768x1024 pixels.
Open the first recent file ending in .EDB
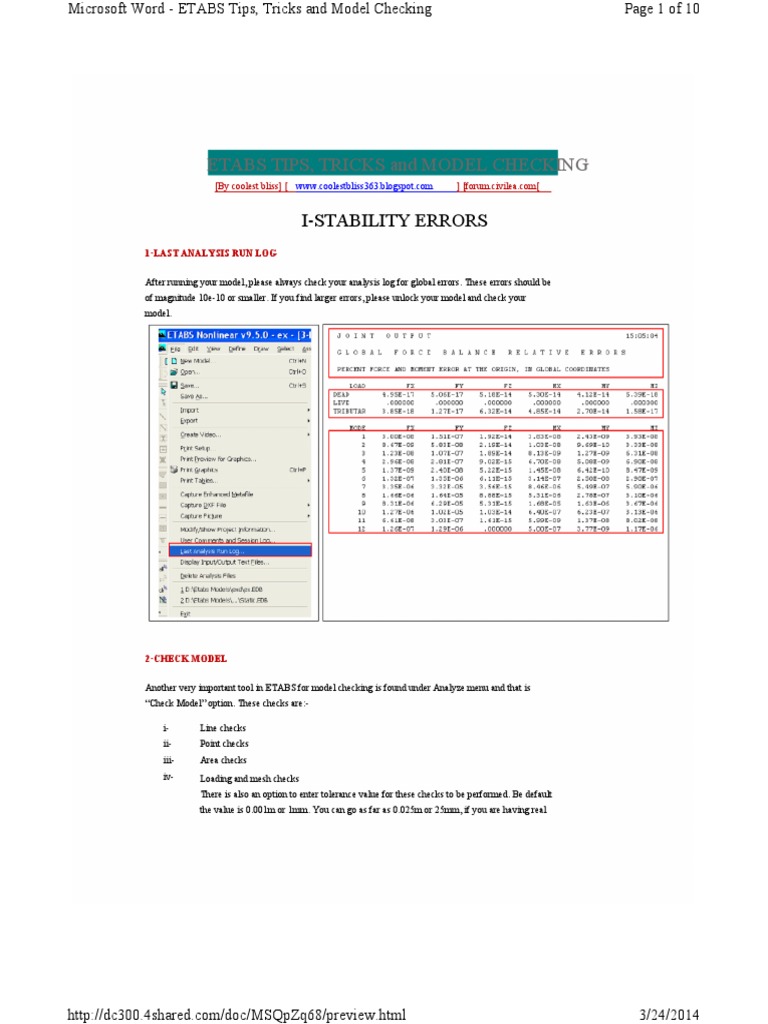[x=221, y=589]
